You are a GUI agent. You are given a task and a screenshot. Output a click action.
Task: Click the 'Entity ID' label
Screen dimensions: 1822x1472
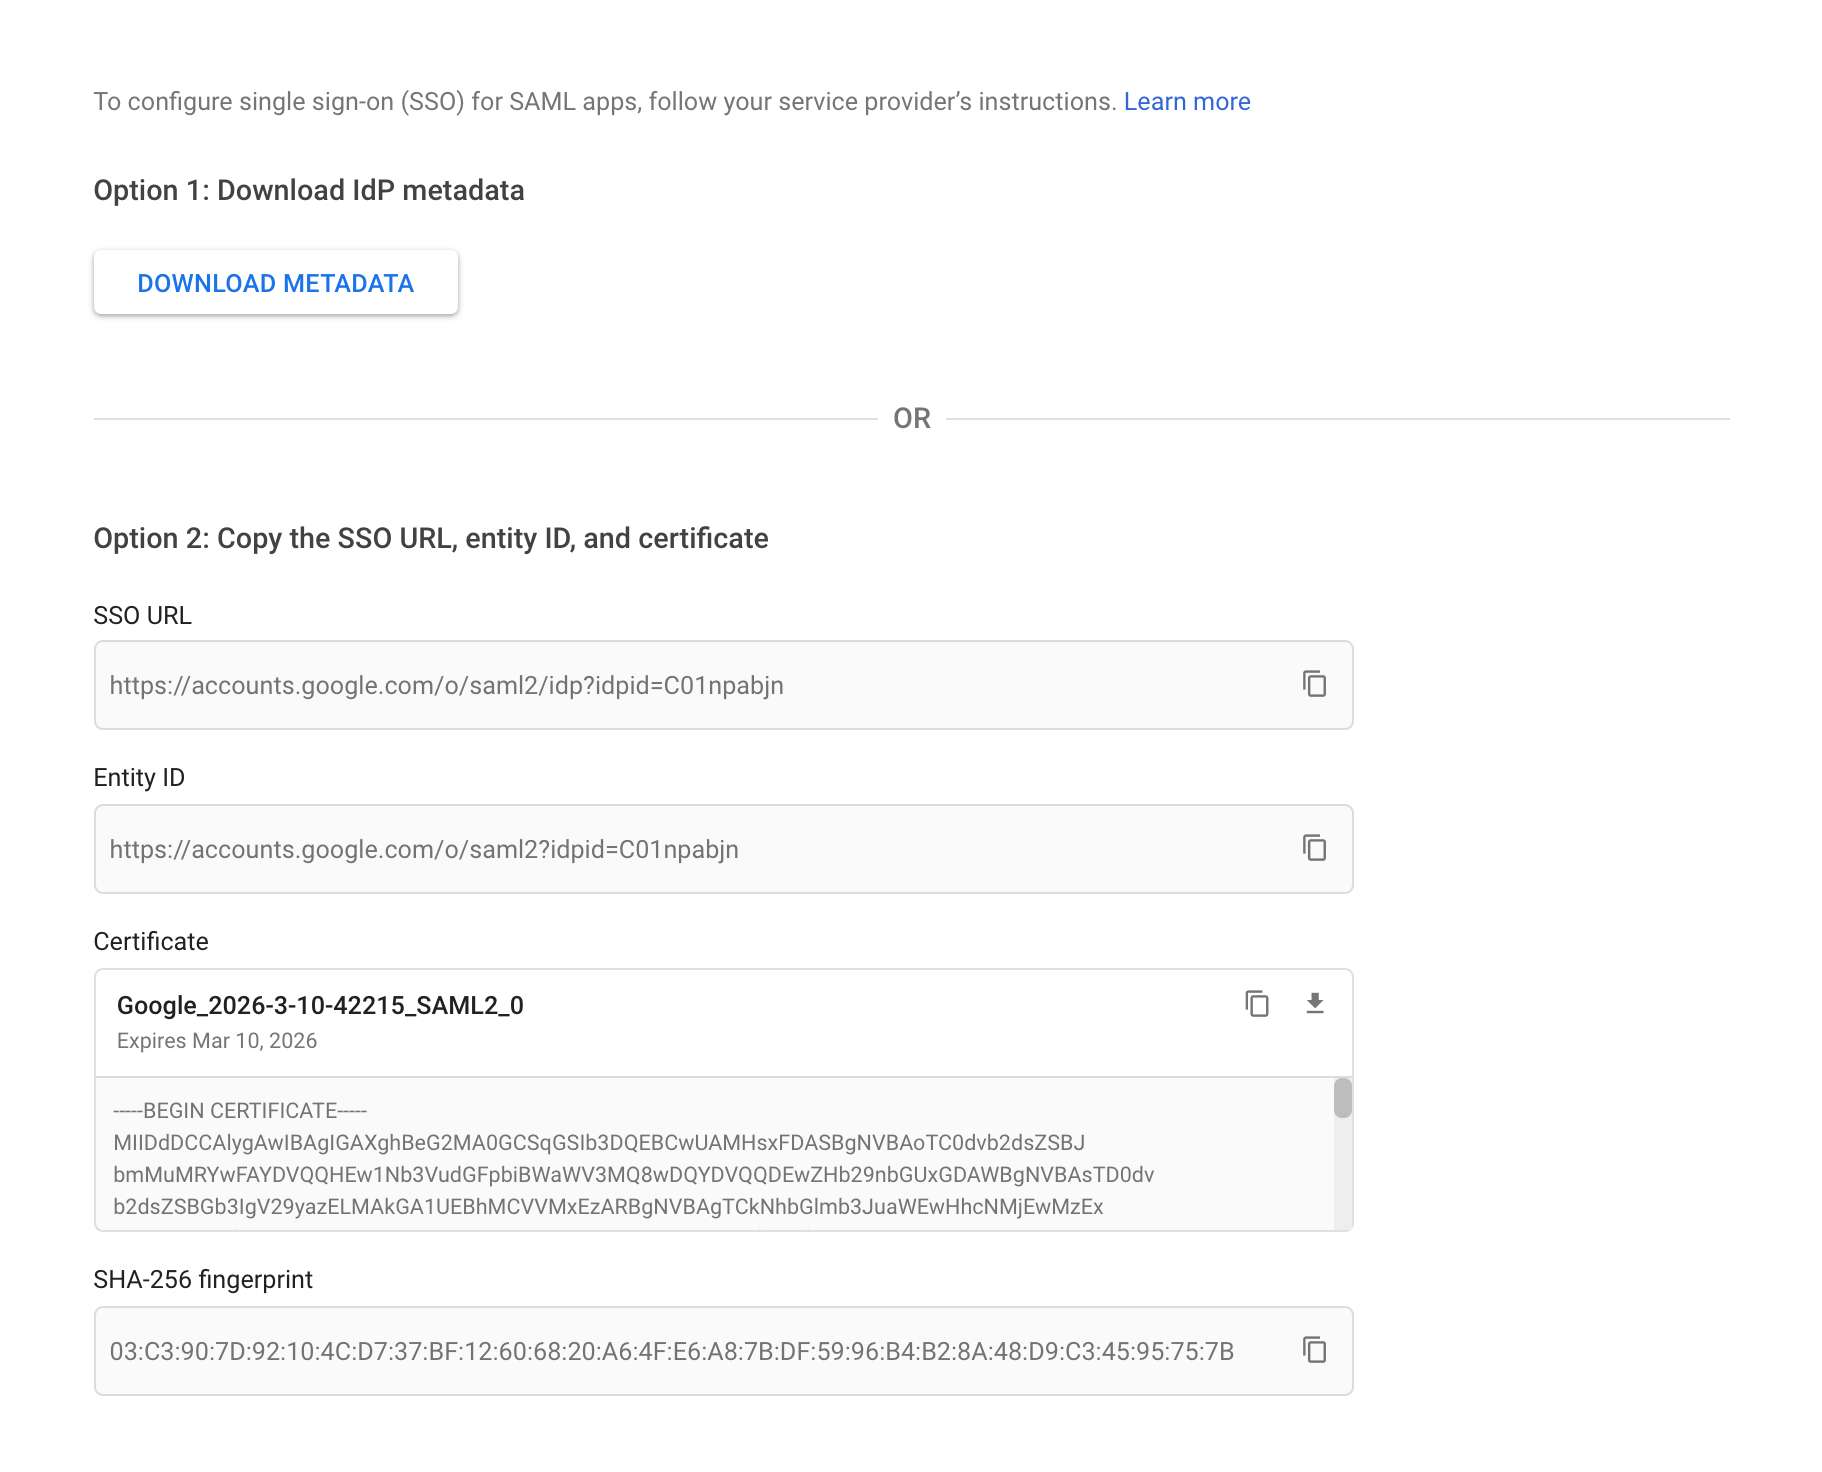click(139, 778)
